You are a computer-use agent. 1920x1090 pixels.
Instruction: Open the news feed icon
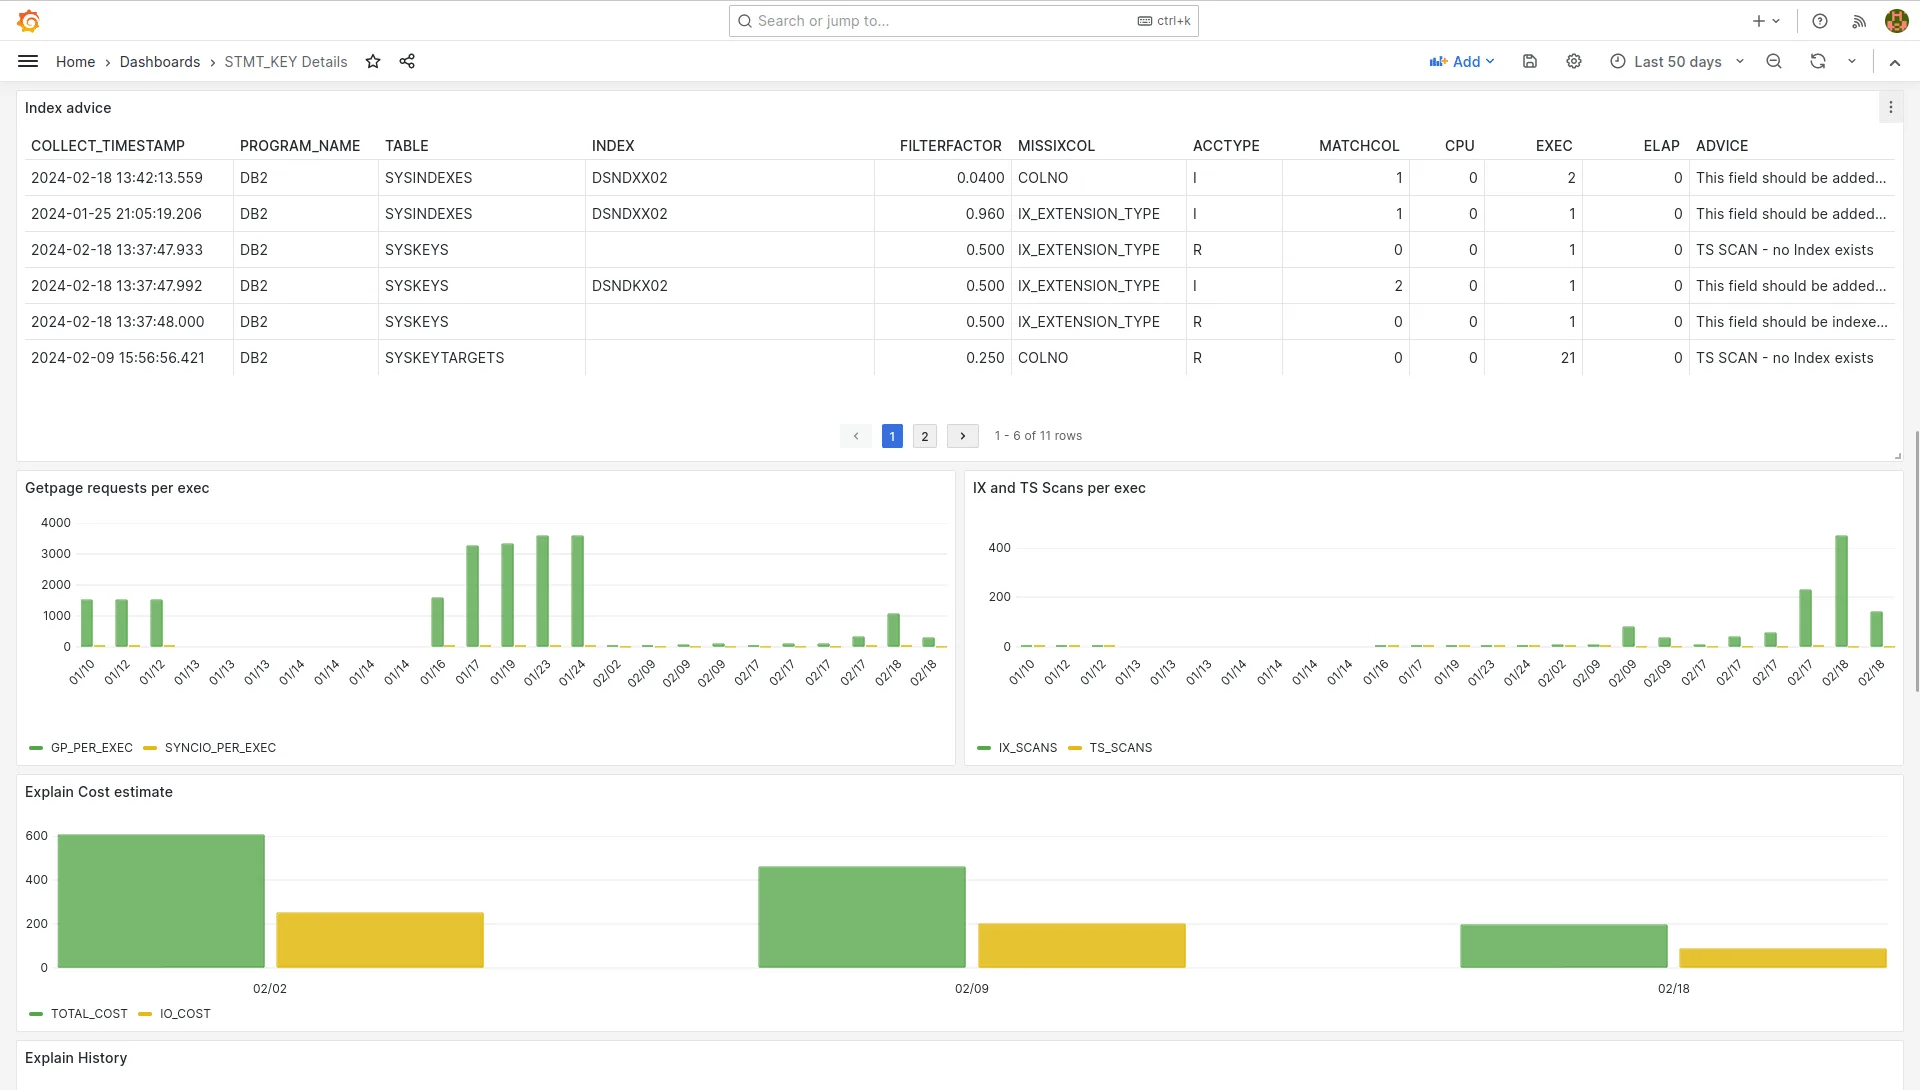pos(1859,21)
